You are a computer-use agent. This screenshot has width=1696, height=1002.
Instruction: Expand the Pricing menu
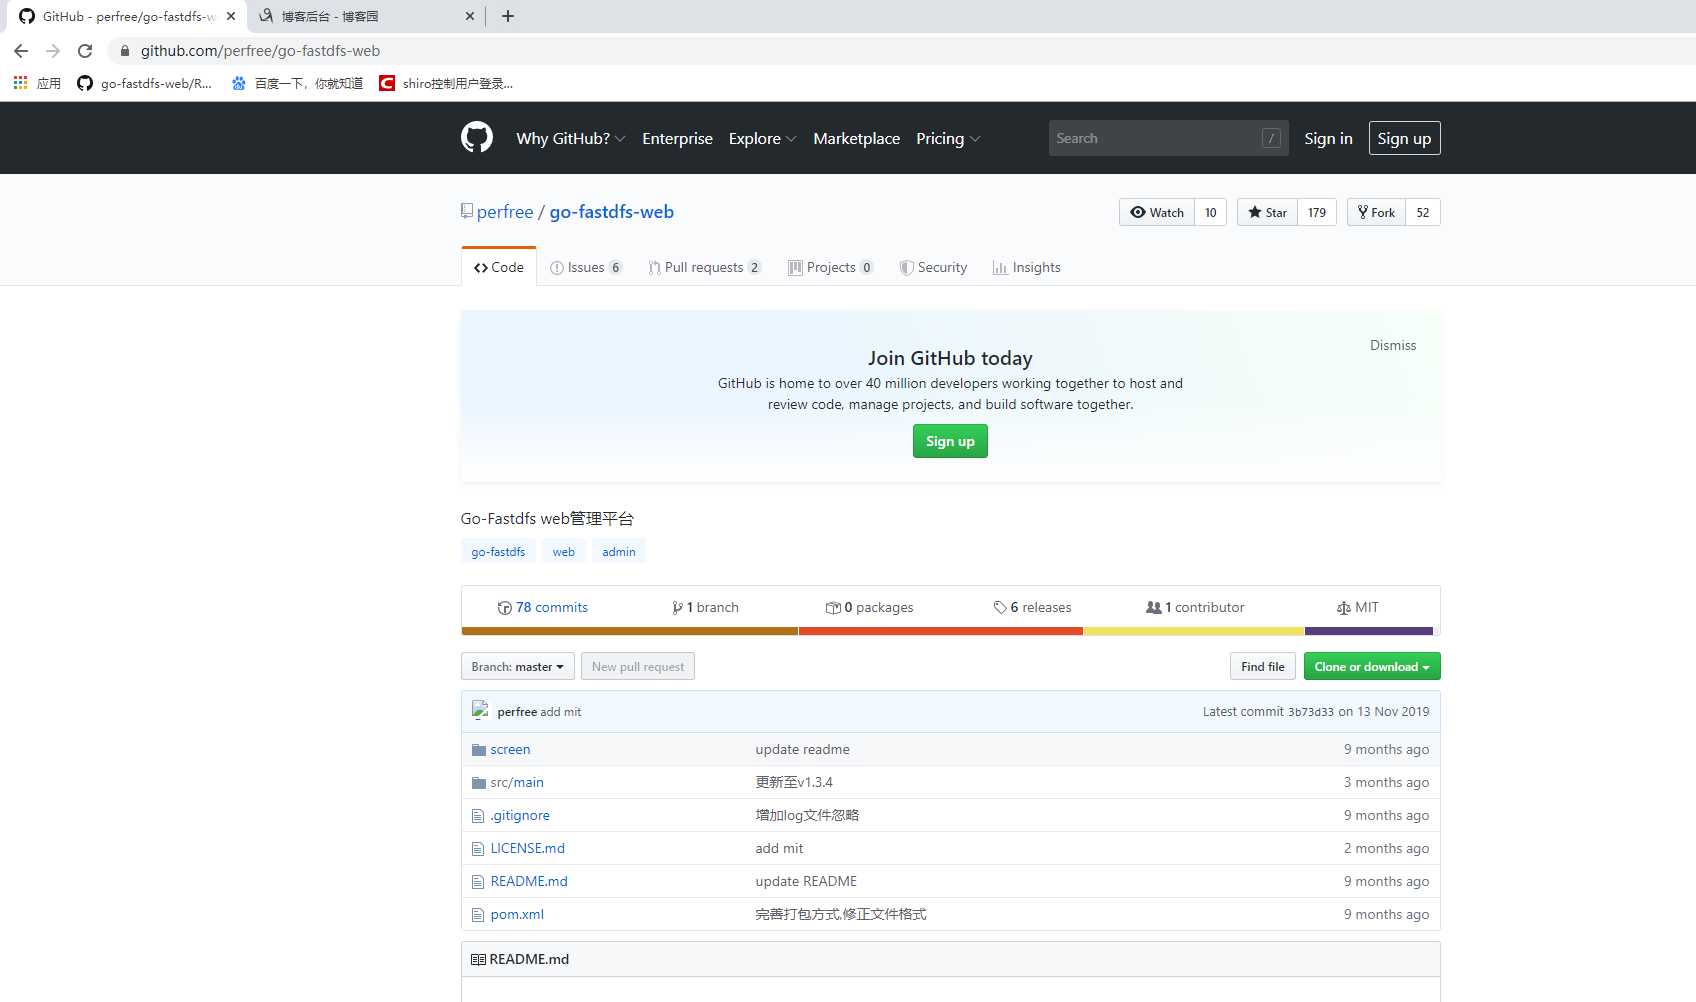click(x=948, y=138)
